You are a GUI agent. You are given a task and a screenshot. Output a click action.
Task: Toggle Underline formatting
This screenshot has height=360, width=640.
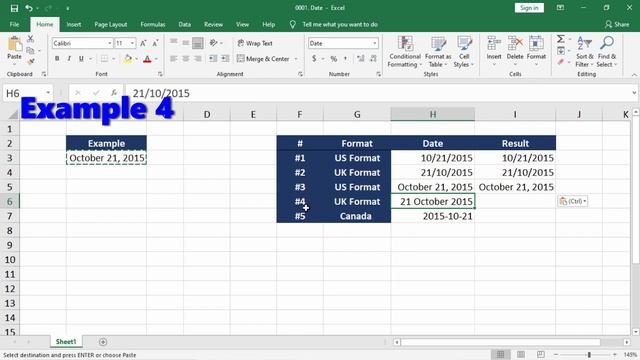(x=81, y=59)
